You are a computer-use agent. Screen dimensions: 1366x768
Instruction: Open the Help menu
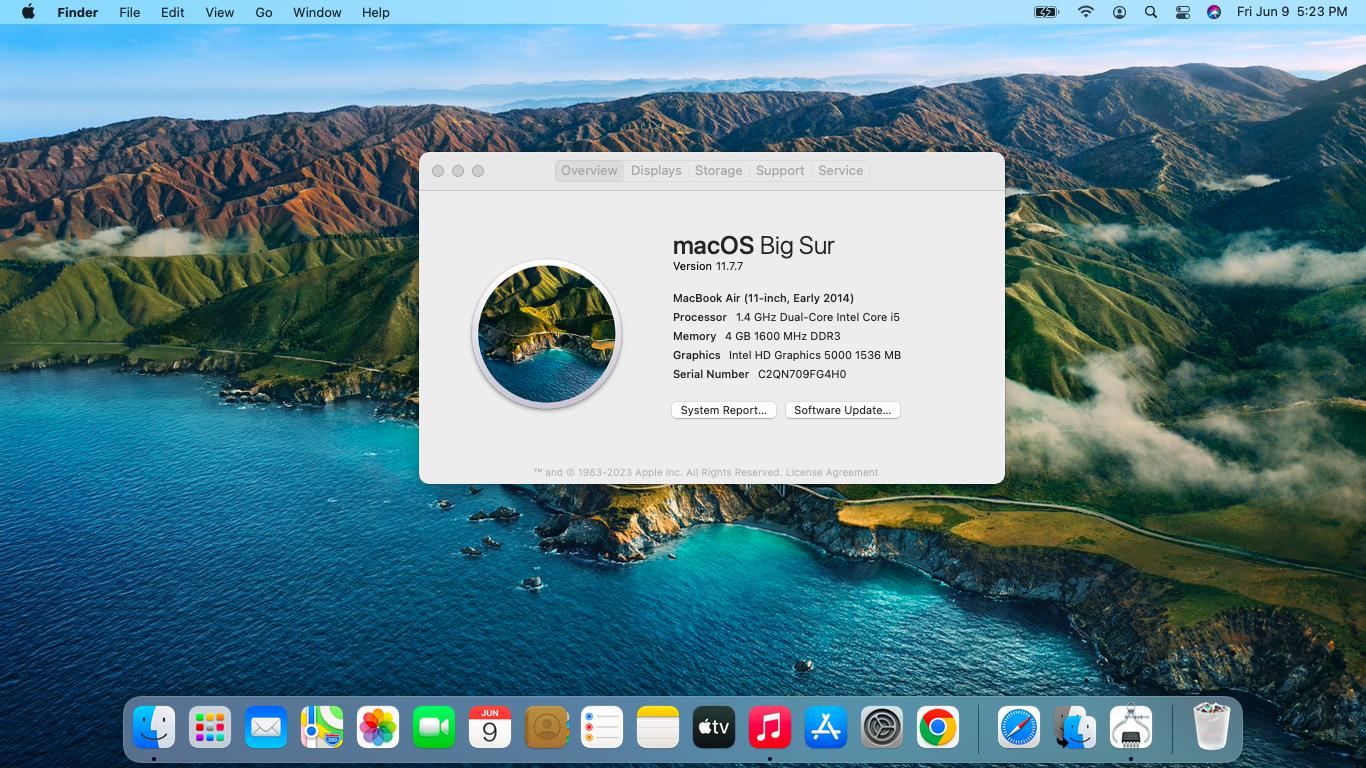click(x=376, y=12)
